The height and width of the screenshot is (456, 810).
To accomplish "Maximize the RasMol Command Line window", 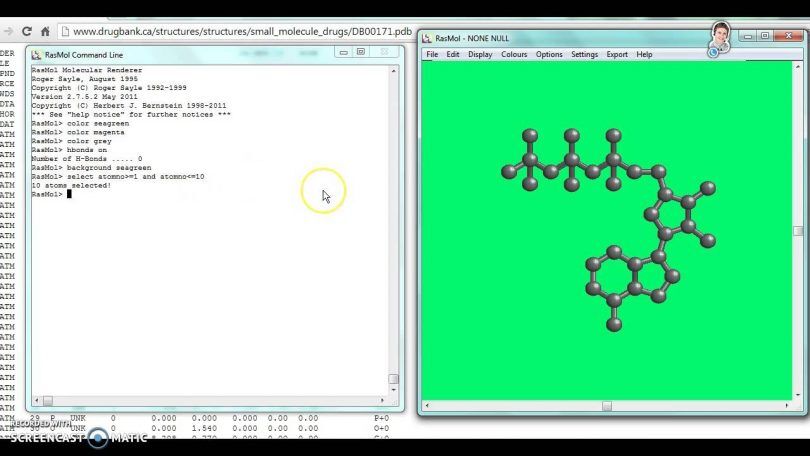I will point(361,52).
